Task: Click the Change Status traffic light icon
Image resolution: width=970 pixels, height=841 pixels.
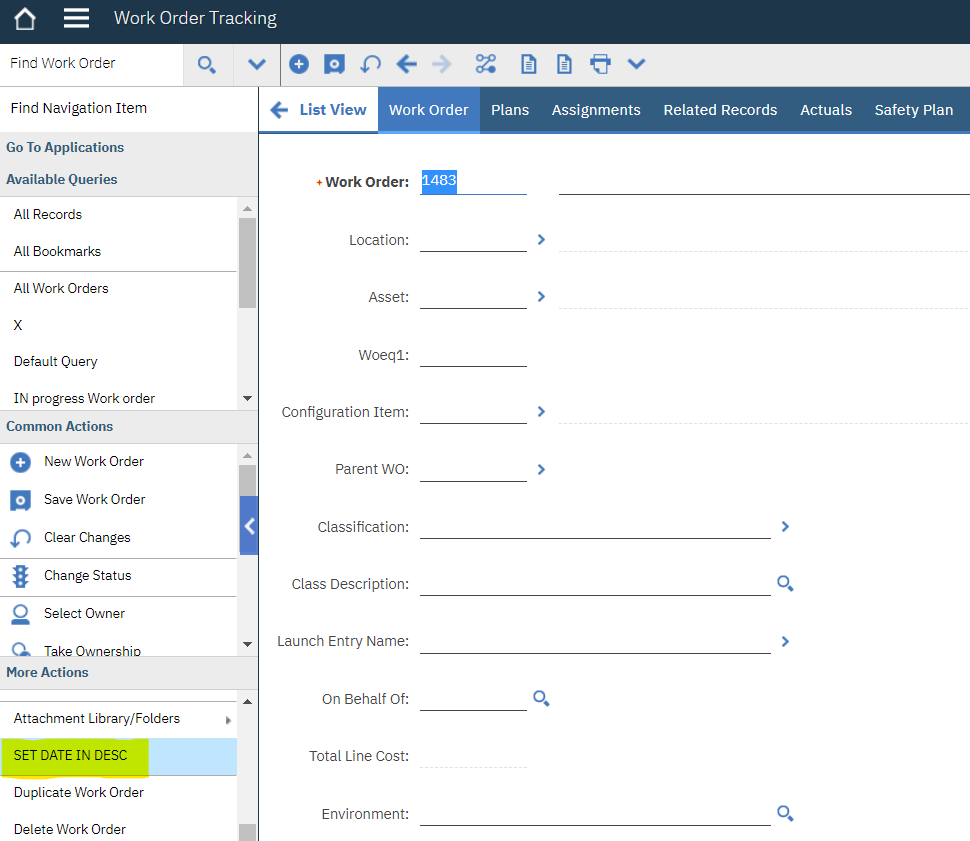Action: pyautogui.click(x=18, y=577)
